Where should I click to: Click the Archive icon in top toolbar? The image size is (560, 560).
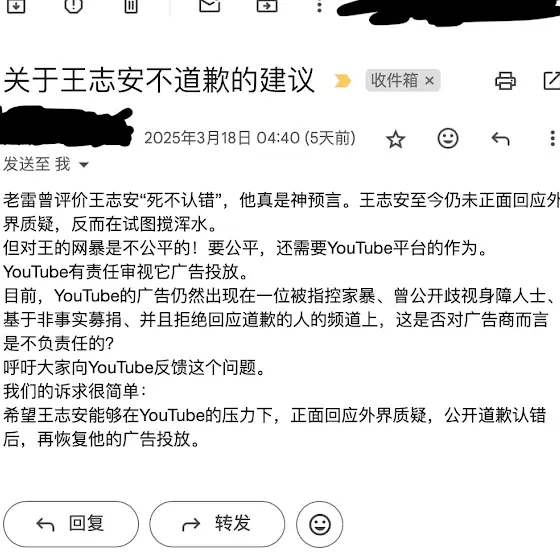click(16, 5)
